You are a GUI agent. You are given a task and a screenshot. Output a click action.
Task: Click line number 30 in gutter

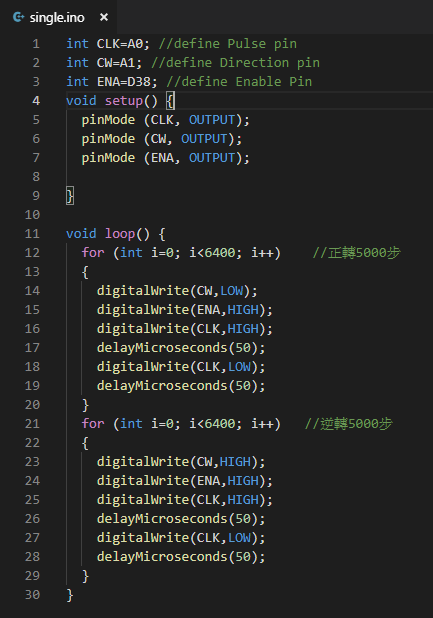pos(32,595)
